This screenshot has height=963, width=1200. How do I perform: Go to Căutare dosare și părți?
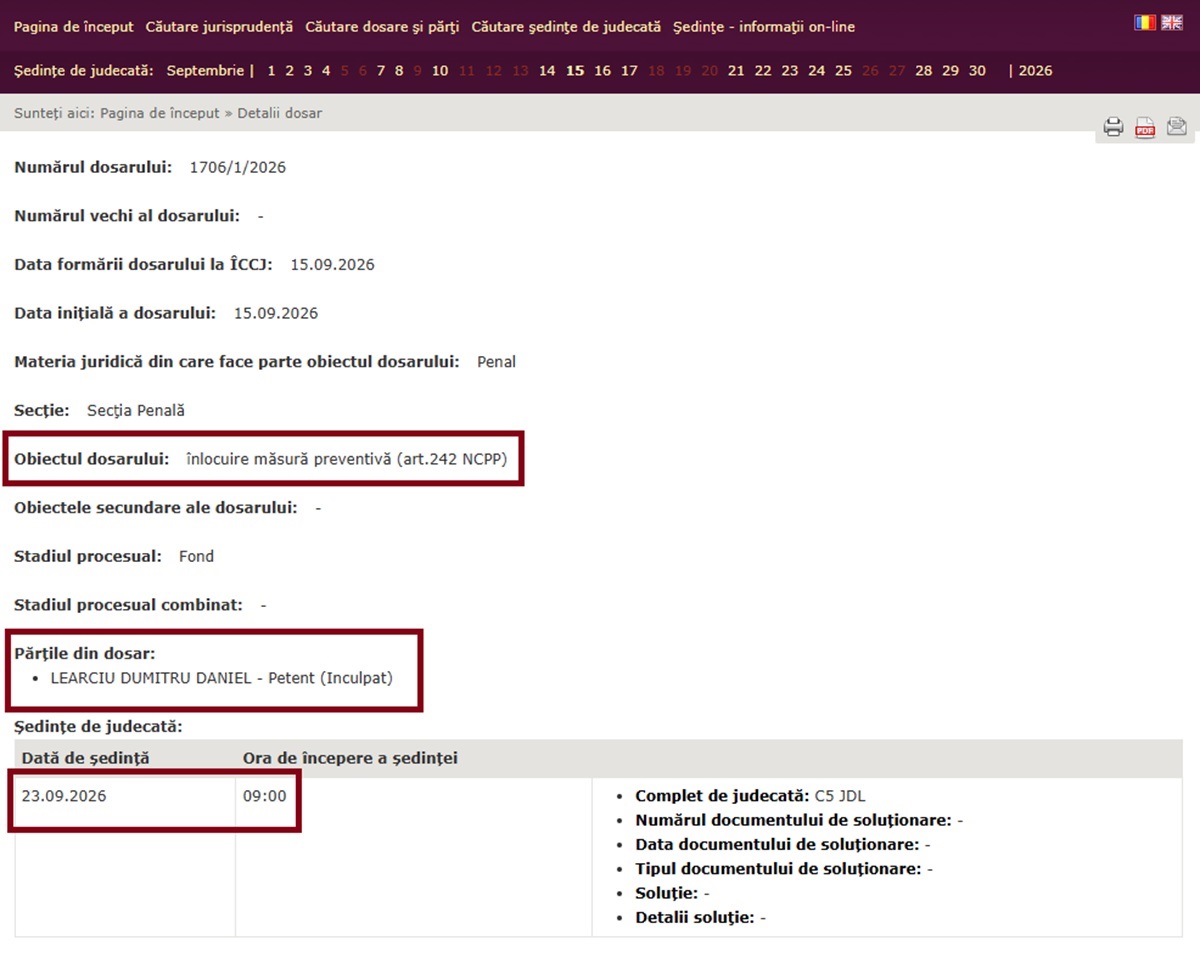coord(382,27)
